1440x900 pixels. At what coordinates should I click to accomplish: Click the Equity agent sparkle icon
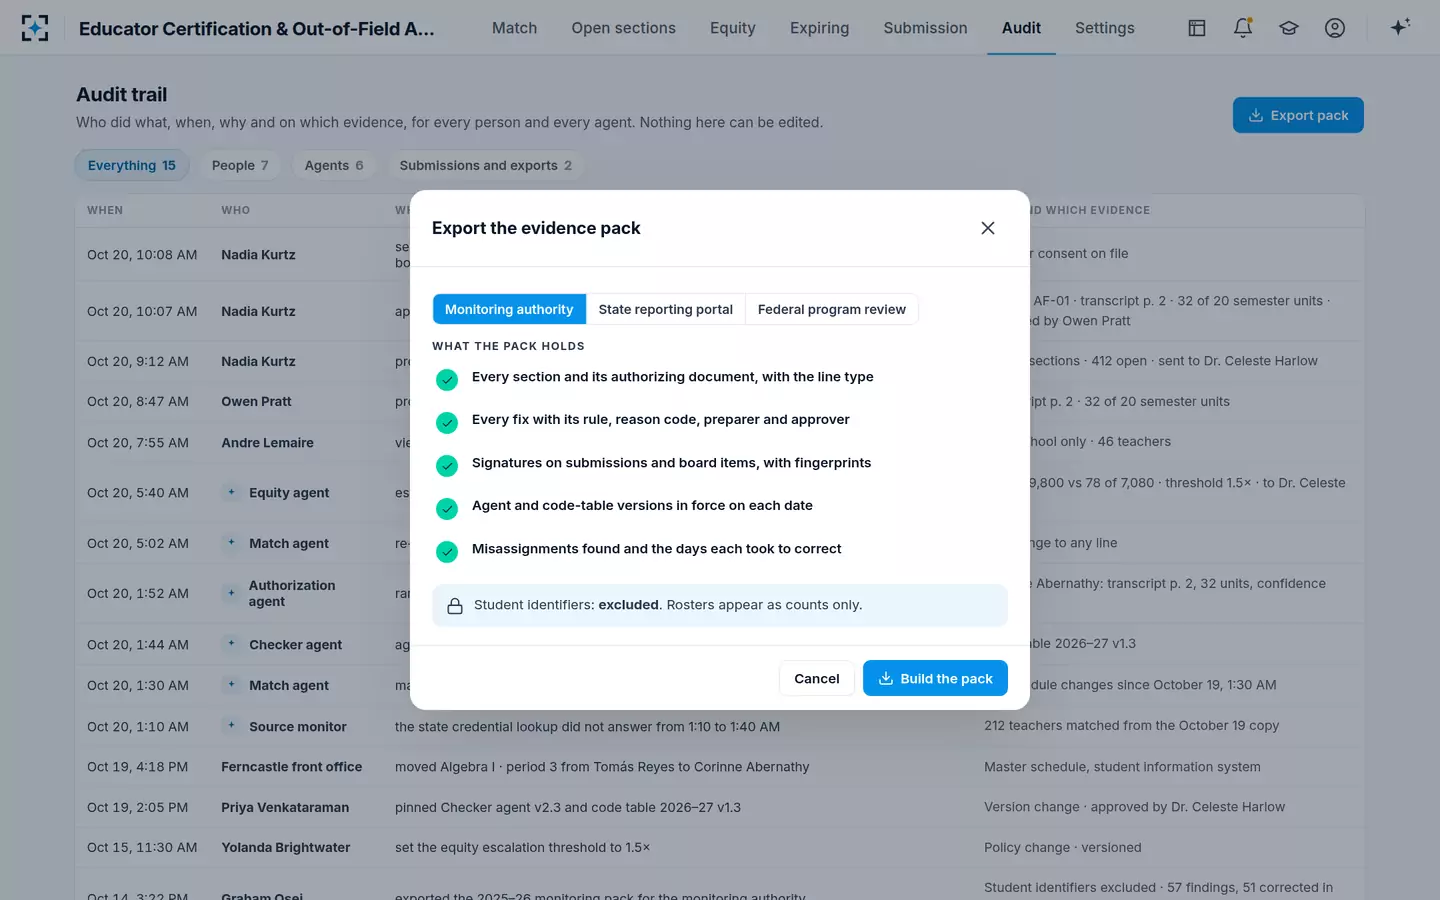coord(231,492)
